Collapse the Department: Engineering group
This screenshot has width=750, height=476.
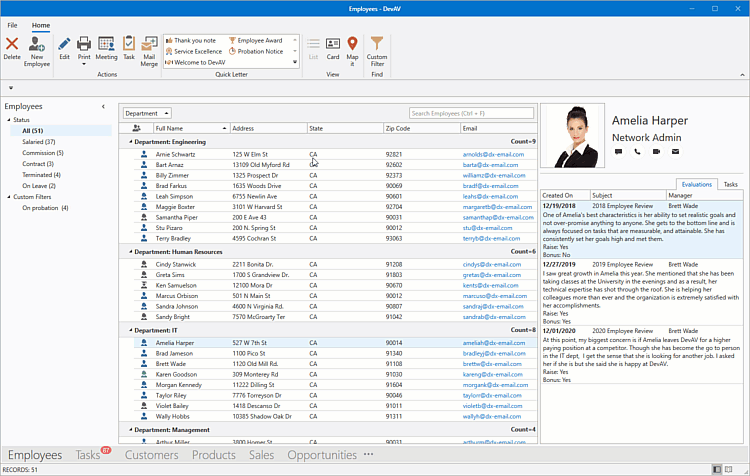130,142
